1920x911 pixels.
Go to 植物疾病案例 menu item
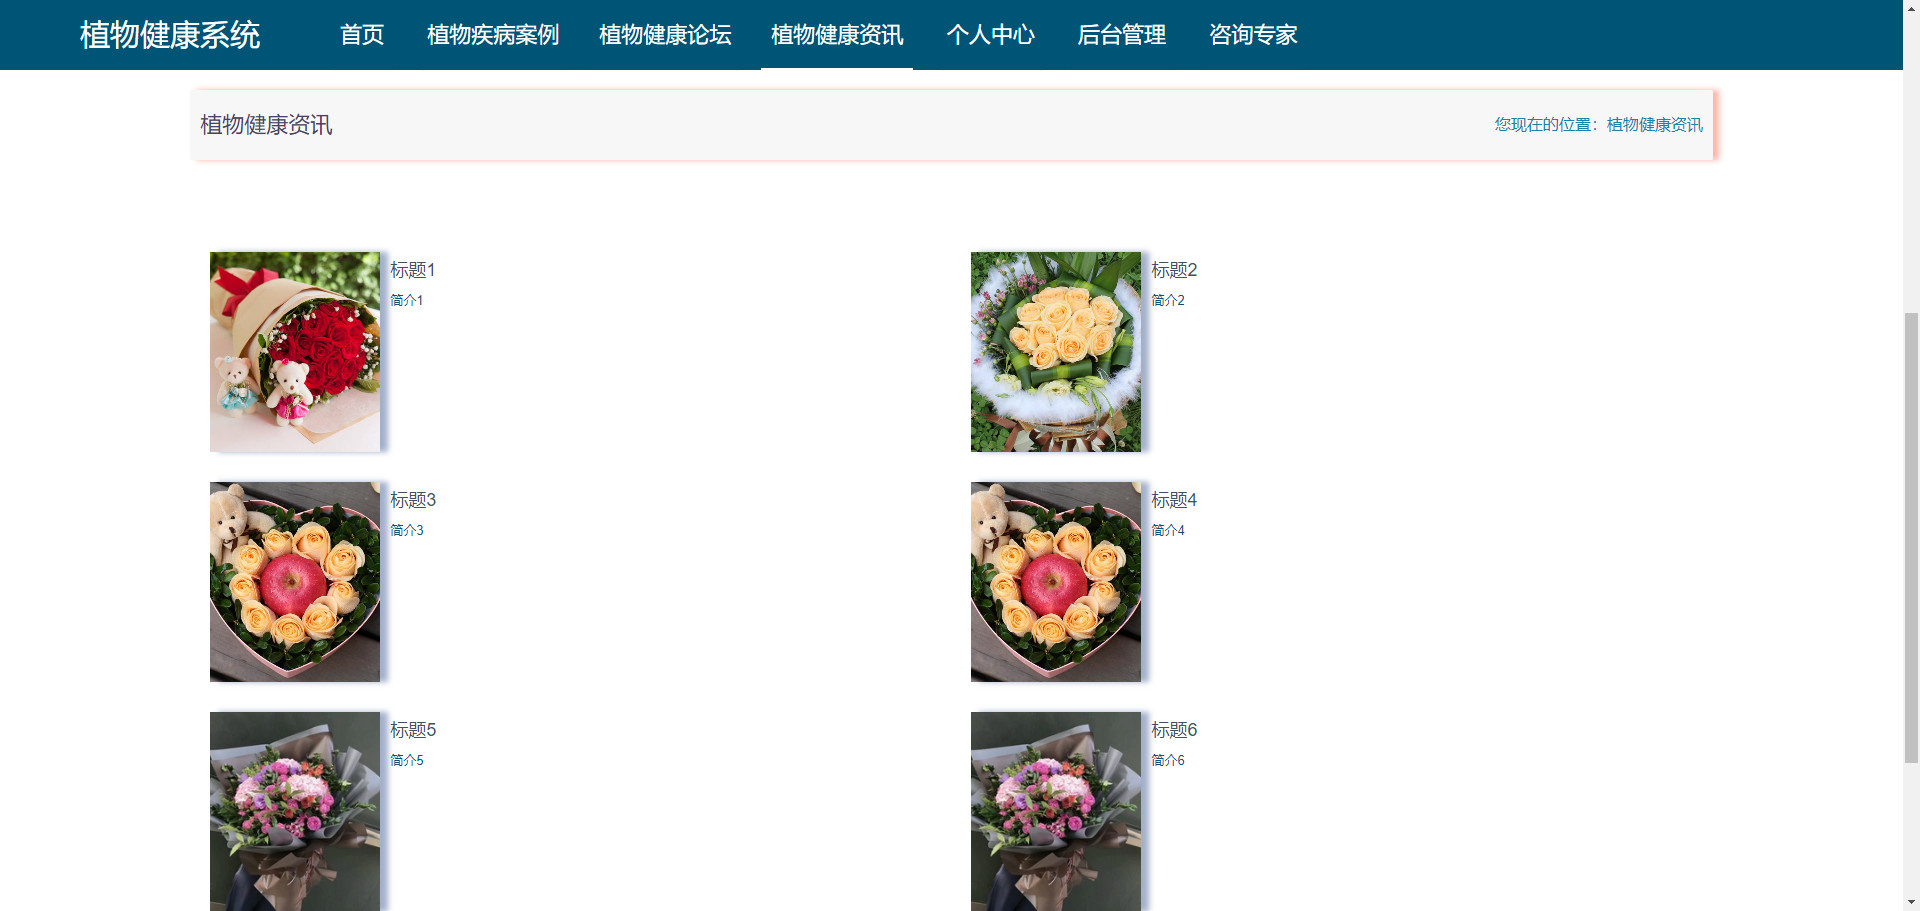click(x=493, y=35)
